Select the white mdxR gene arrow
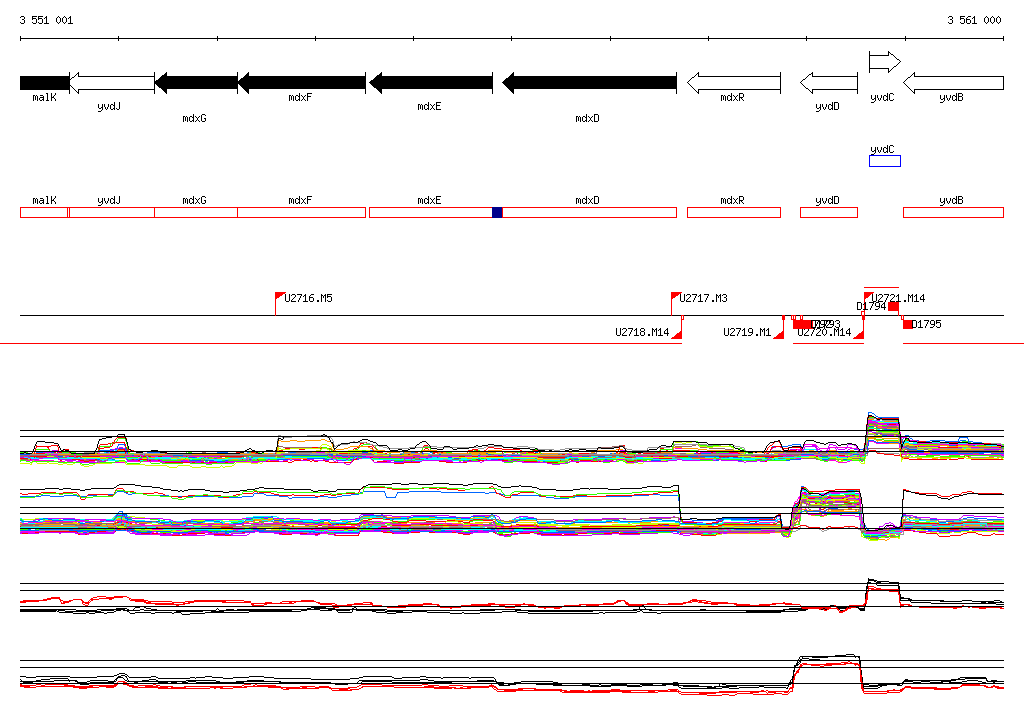1024x714 pixels. tap(734, 83)
